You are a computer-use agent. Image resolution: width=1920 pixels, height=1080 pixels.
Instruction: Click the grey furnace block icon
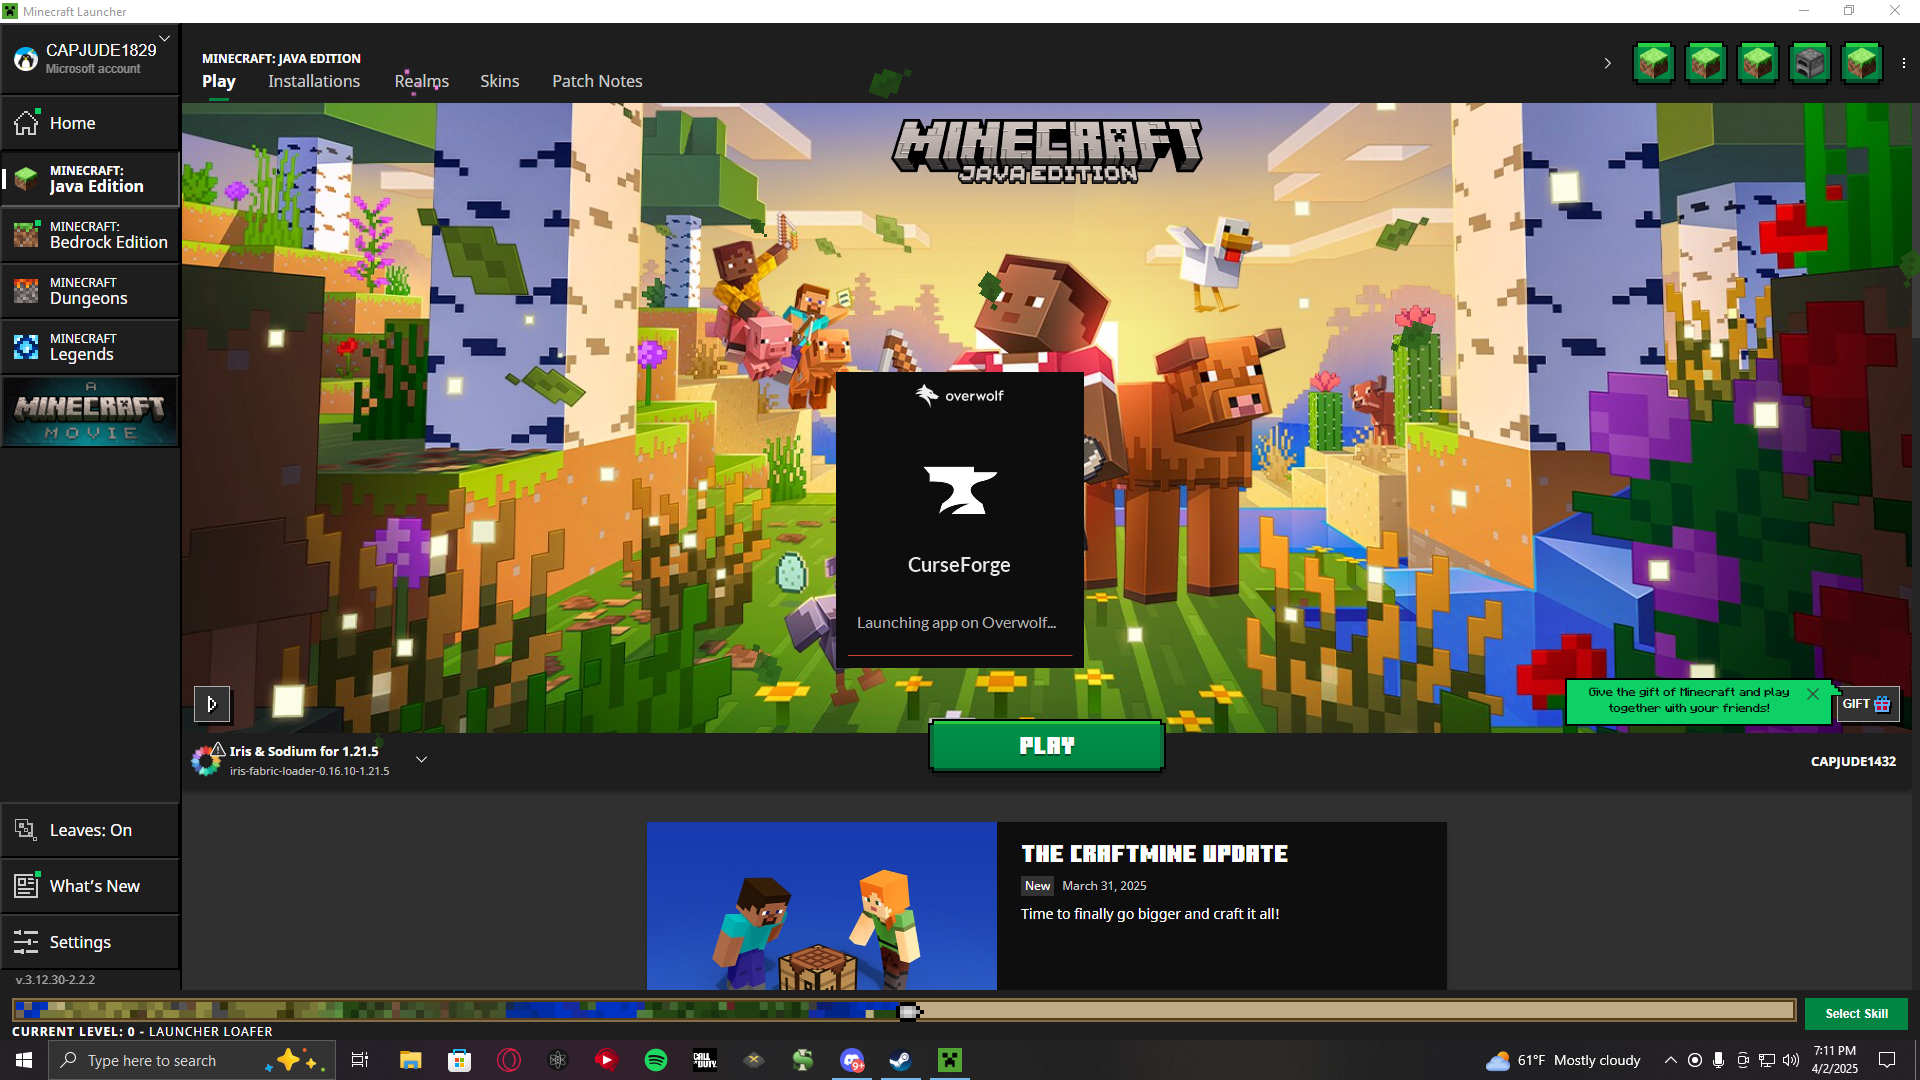(1809, 63)
